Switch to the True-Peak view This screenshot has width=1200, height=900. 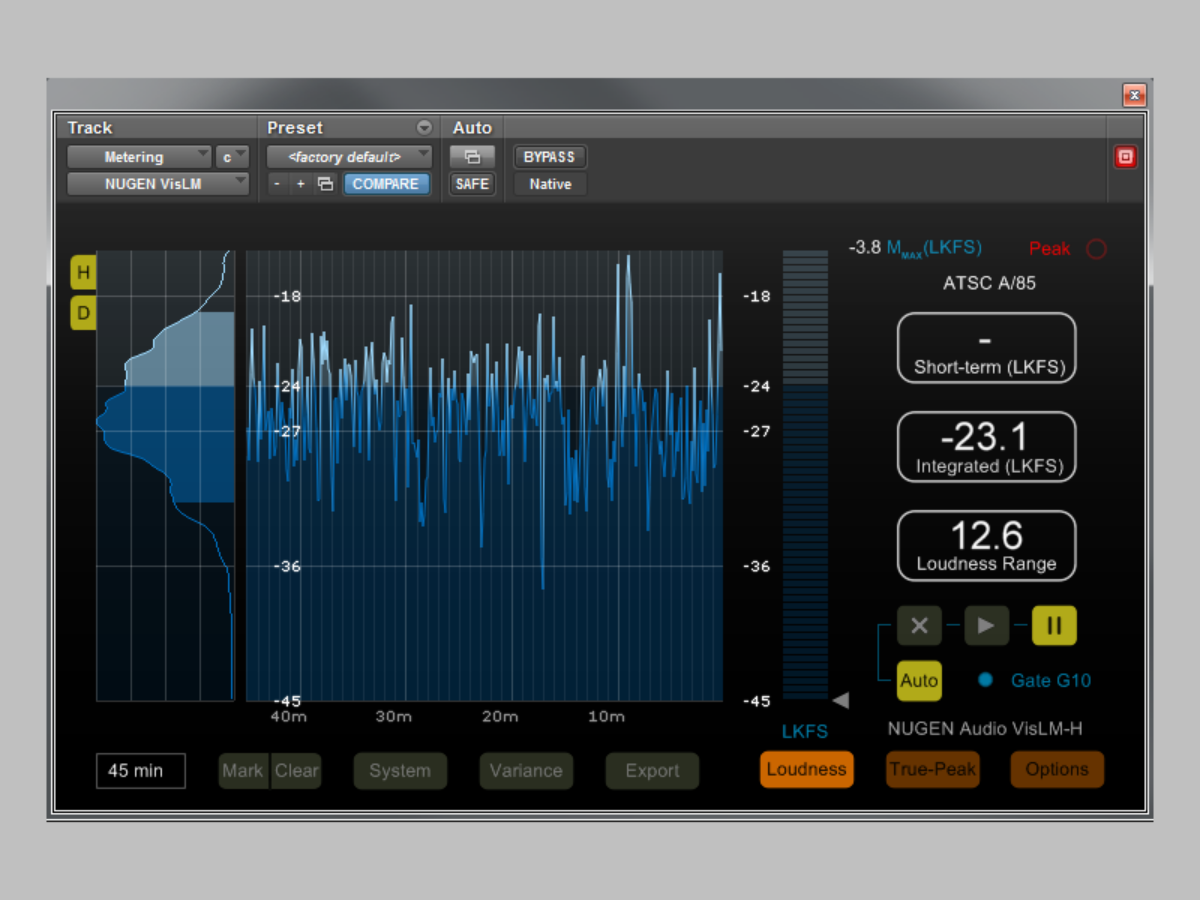coord(932,769)
